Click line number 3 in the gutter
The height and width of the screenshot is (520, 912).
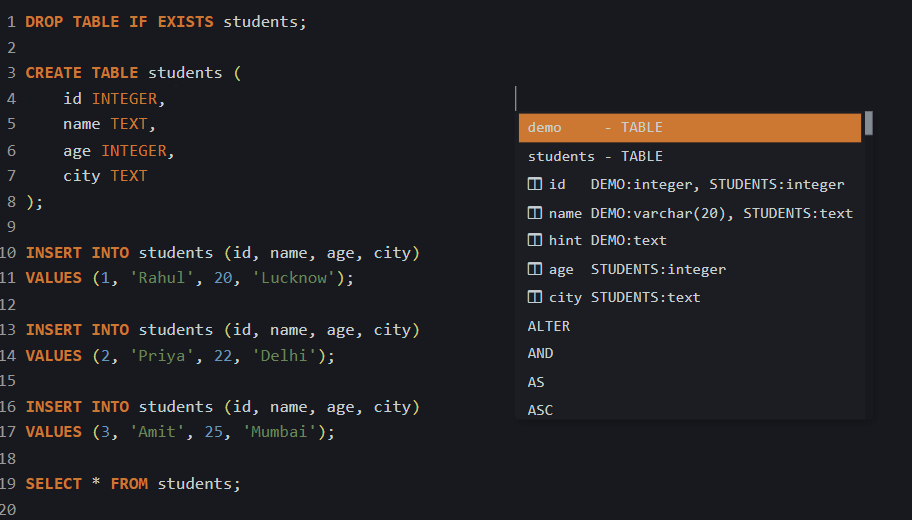11,73
